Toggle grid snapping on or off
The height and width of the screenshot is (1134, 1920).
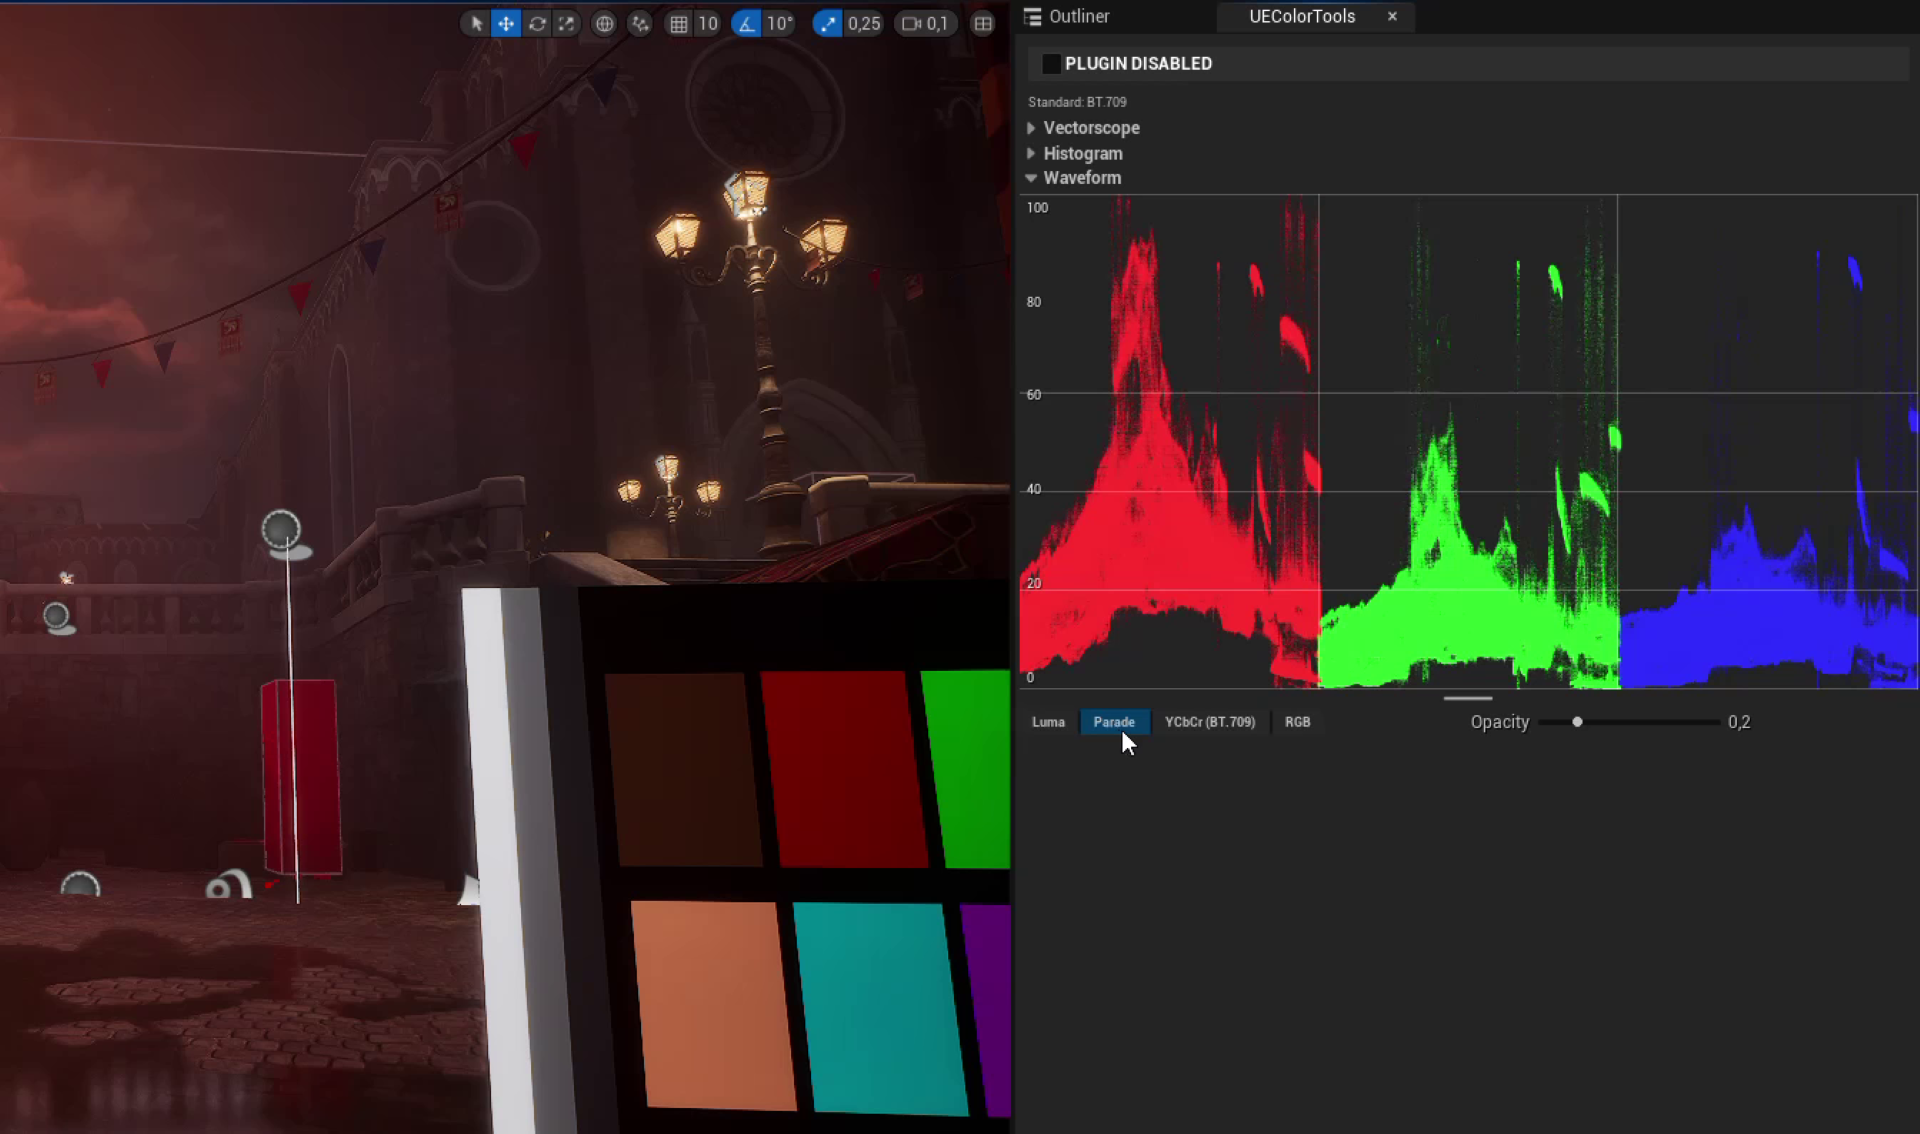tap(679, 23)
